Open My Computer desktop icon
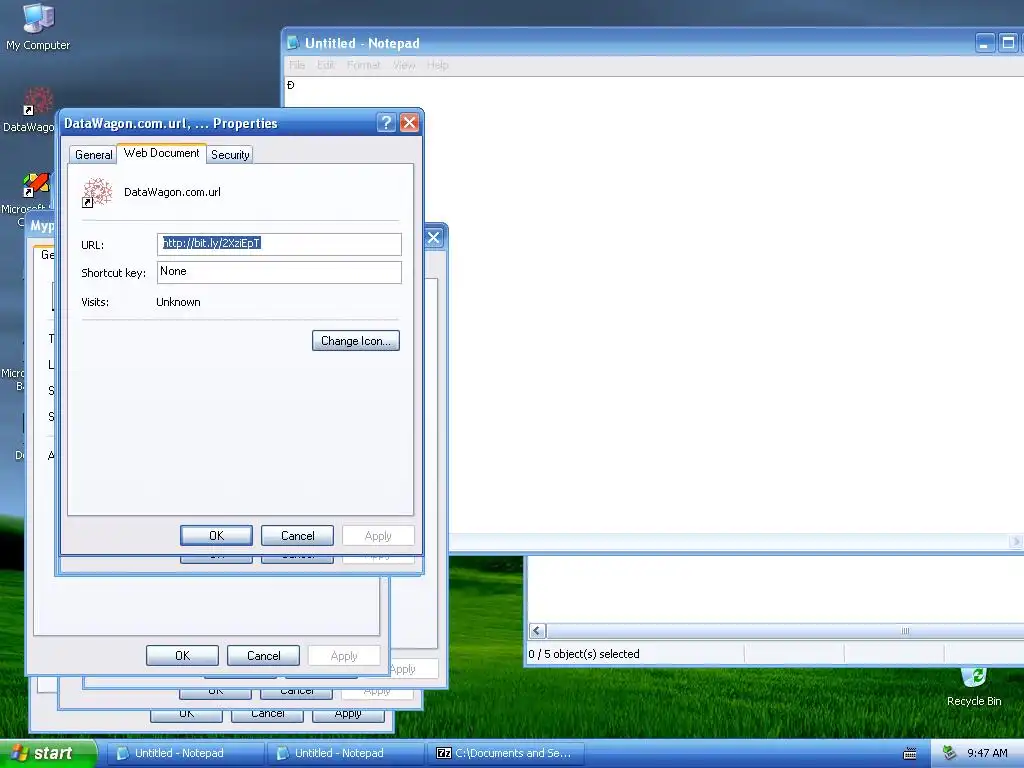This screenshot has width=1024, height=768. pos(38,26)
